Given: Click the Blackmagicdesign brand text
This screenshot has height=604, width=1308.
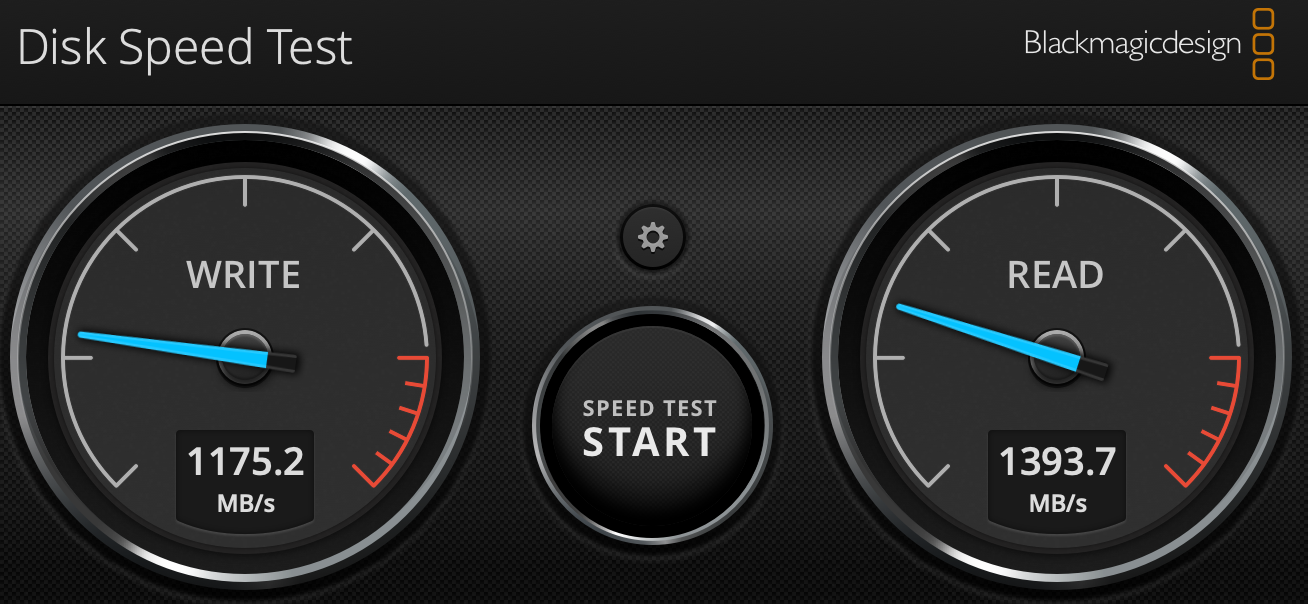Looking at the screenshot, I should pos(1132,44).
